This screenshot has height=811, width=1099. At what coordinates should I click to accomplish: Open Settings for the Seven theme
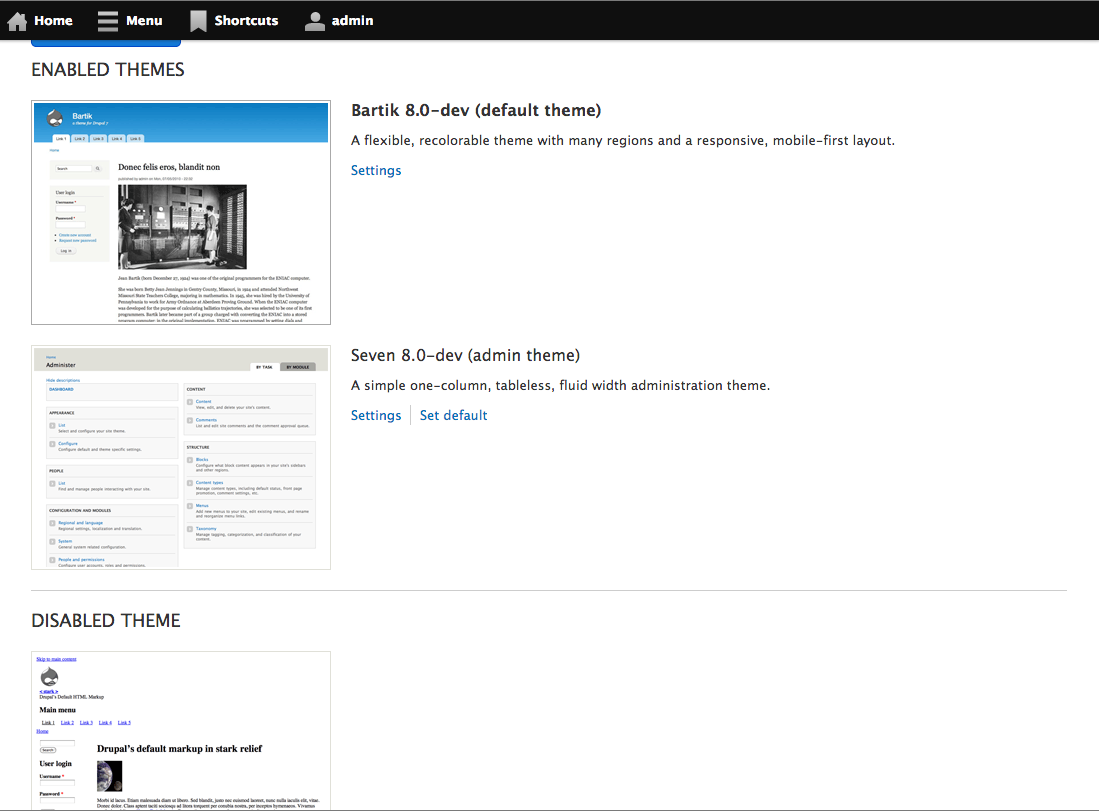(376, 415)
